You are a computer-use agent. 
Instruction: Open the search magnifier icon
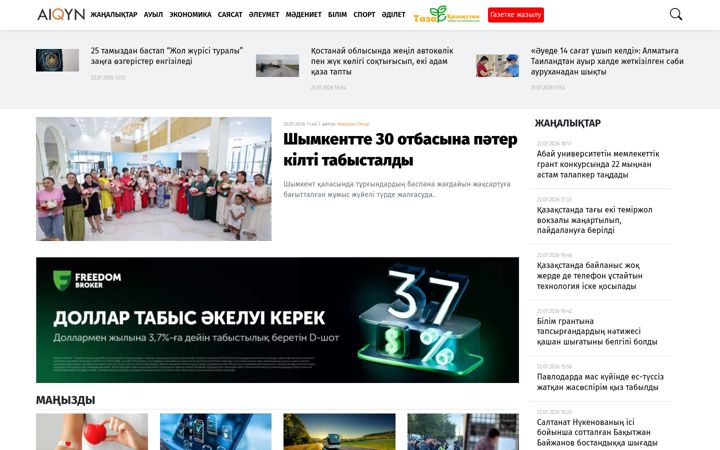[x=675, y=14]
